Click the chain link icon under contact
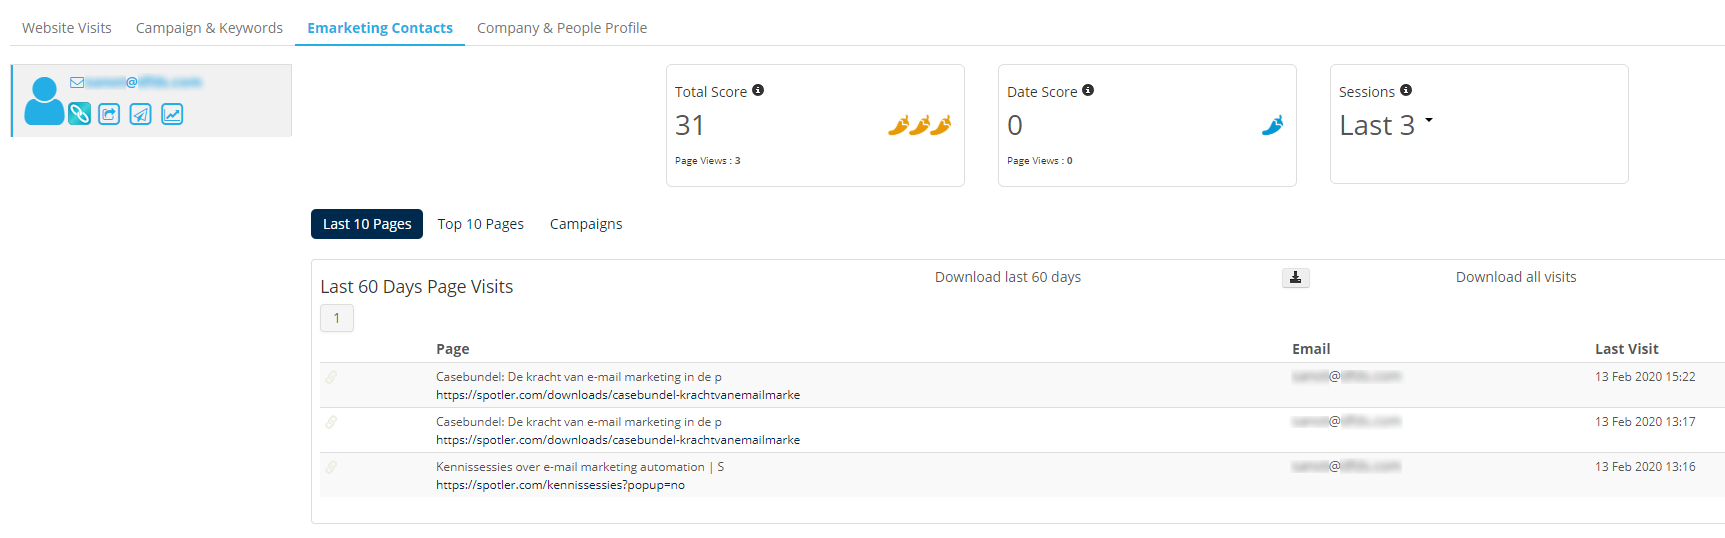1725x538 pixels. point(80,114)
